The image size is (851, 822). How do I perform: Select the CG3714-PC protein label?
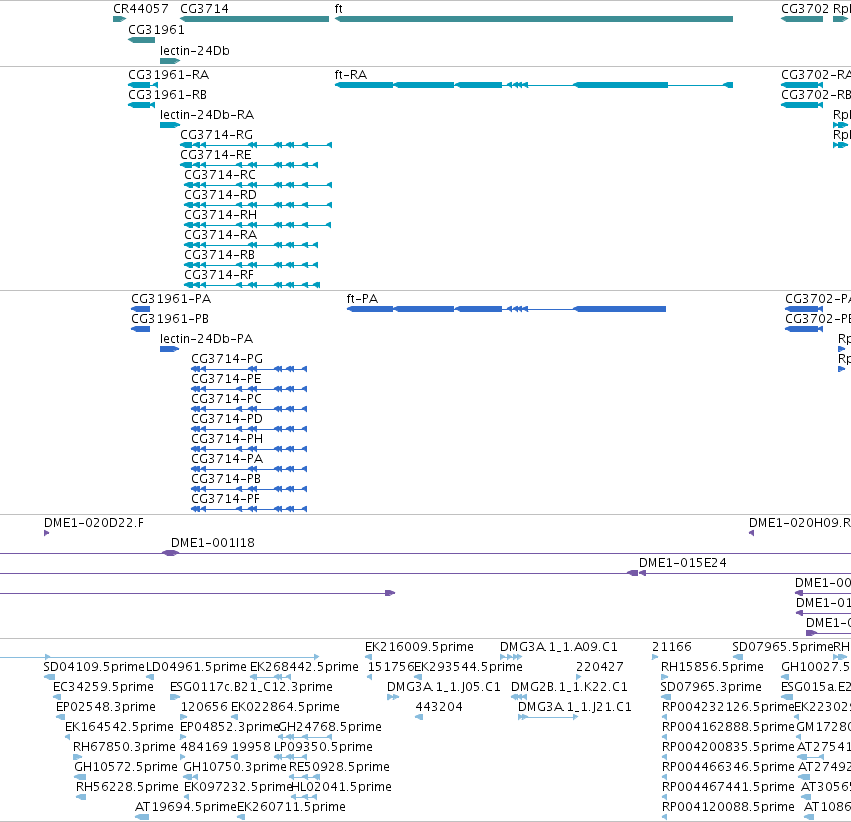click(226, 399)
